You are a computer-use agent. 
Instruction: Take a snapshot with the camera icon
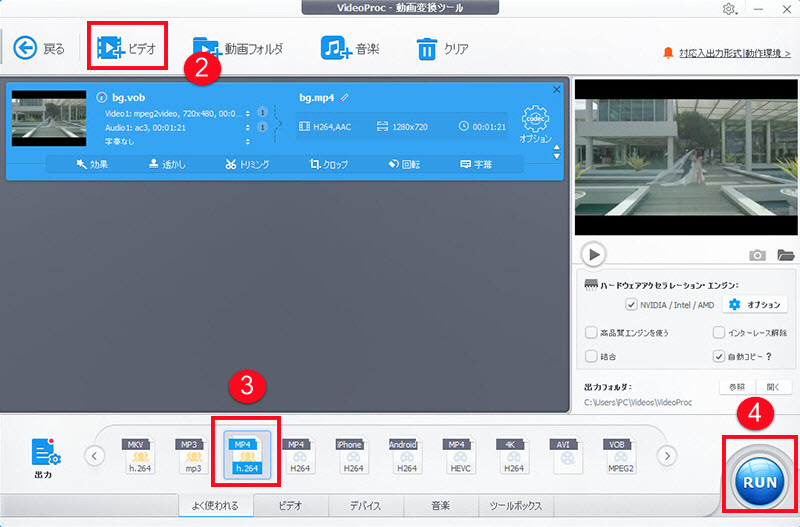757,255
